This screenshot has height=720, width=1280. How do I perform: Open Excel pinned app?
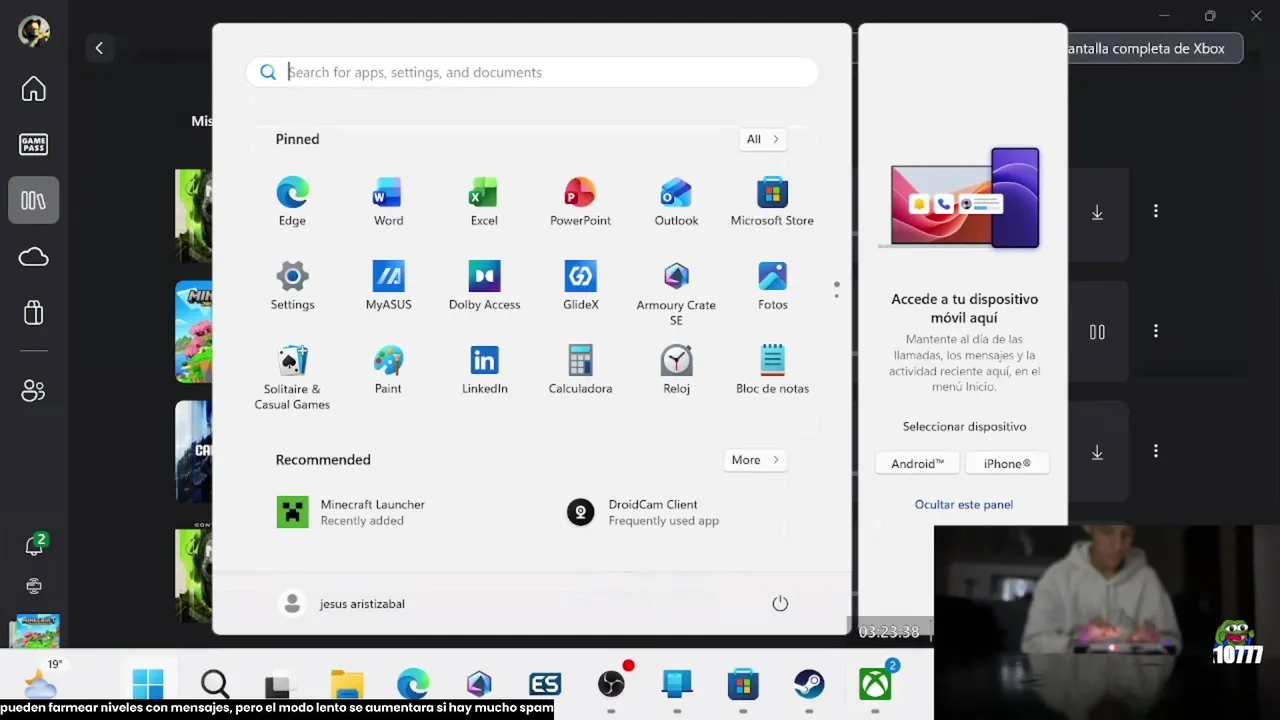tap(484, 201)
